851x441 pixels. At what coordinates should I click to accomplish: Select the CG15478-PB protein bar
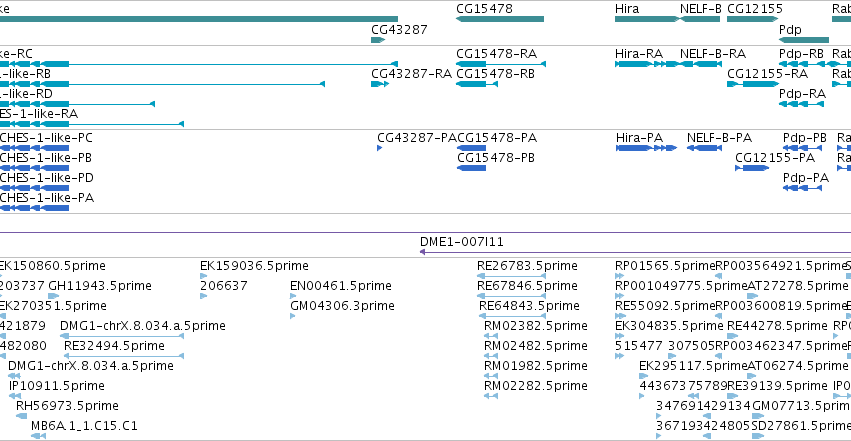pos(471,168)
